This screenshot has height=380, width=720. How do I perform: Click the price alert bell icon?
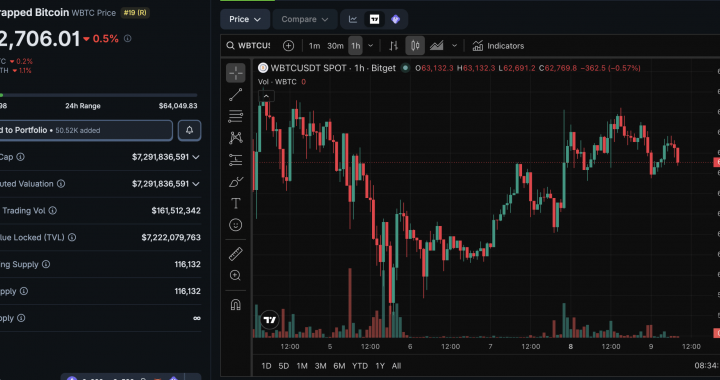click(189, 130)
